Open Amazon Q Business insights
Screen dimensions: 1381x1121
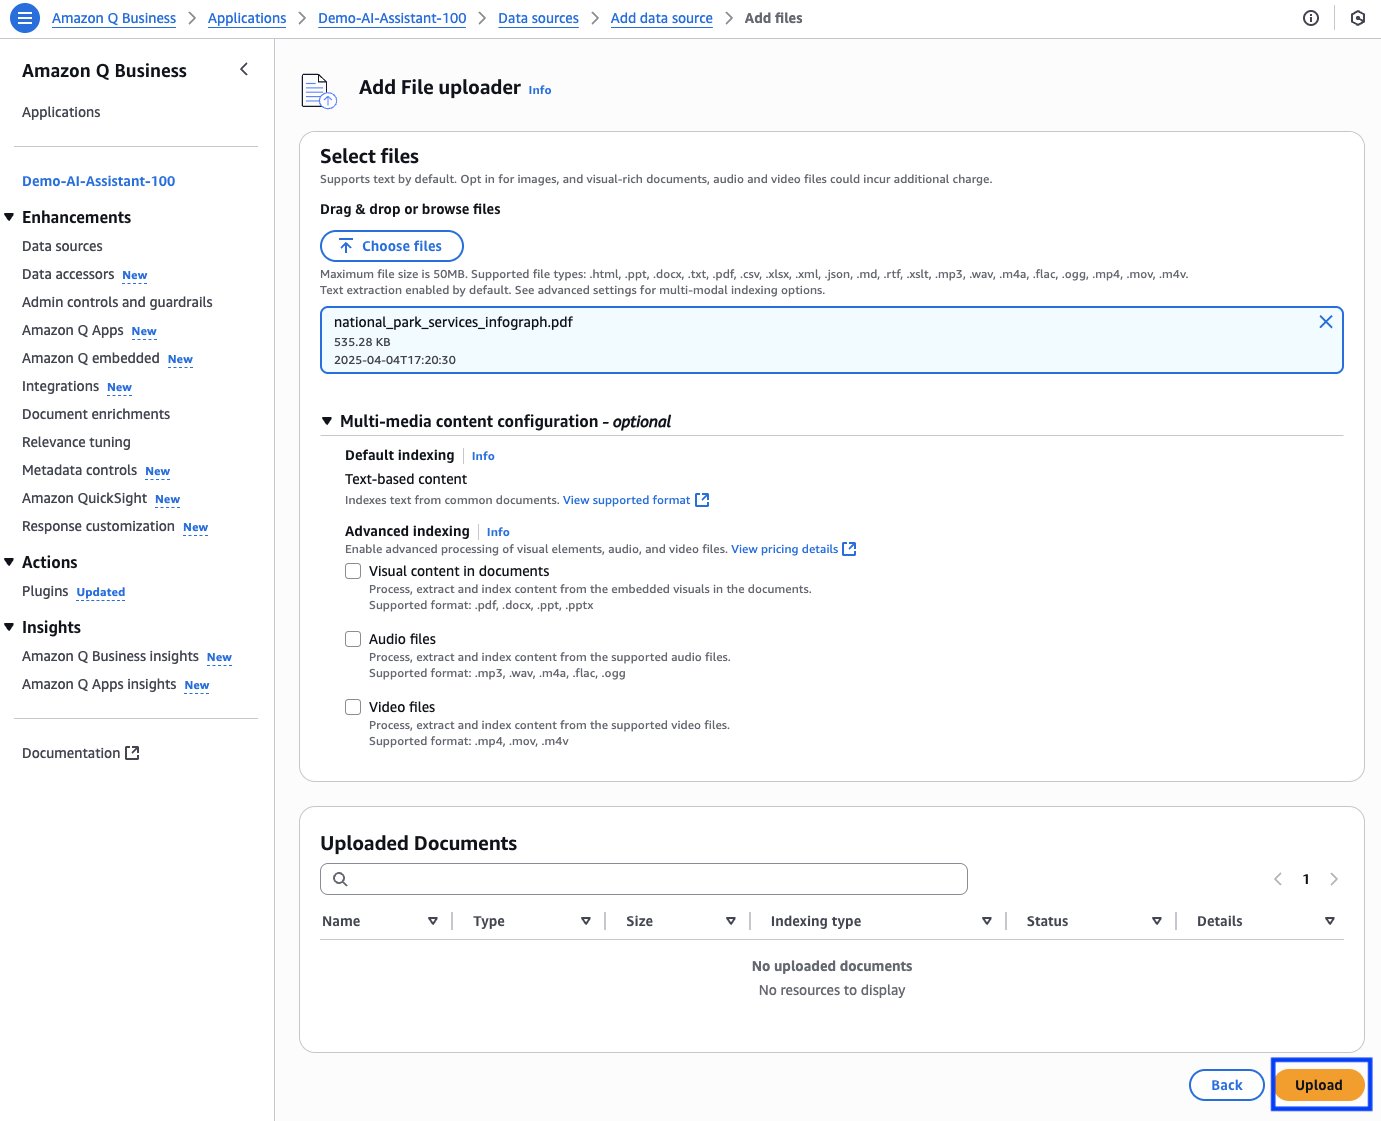tap(110, 656)
